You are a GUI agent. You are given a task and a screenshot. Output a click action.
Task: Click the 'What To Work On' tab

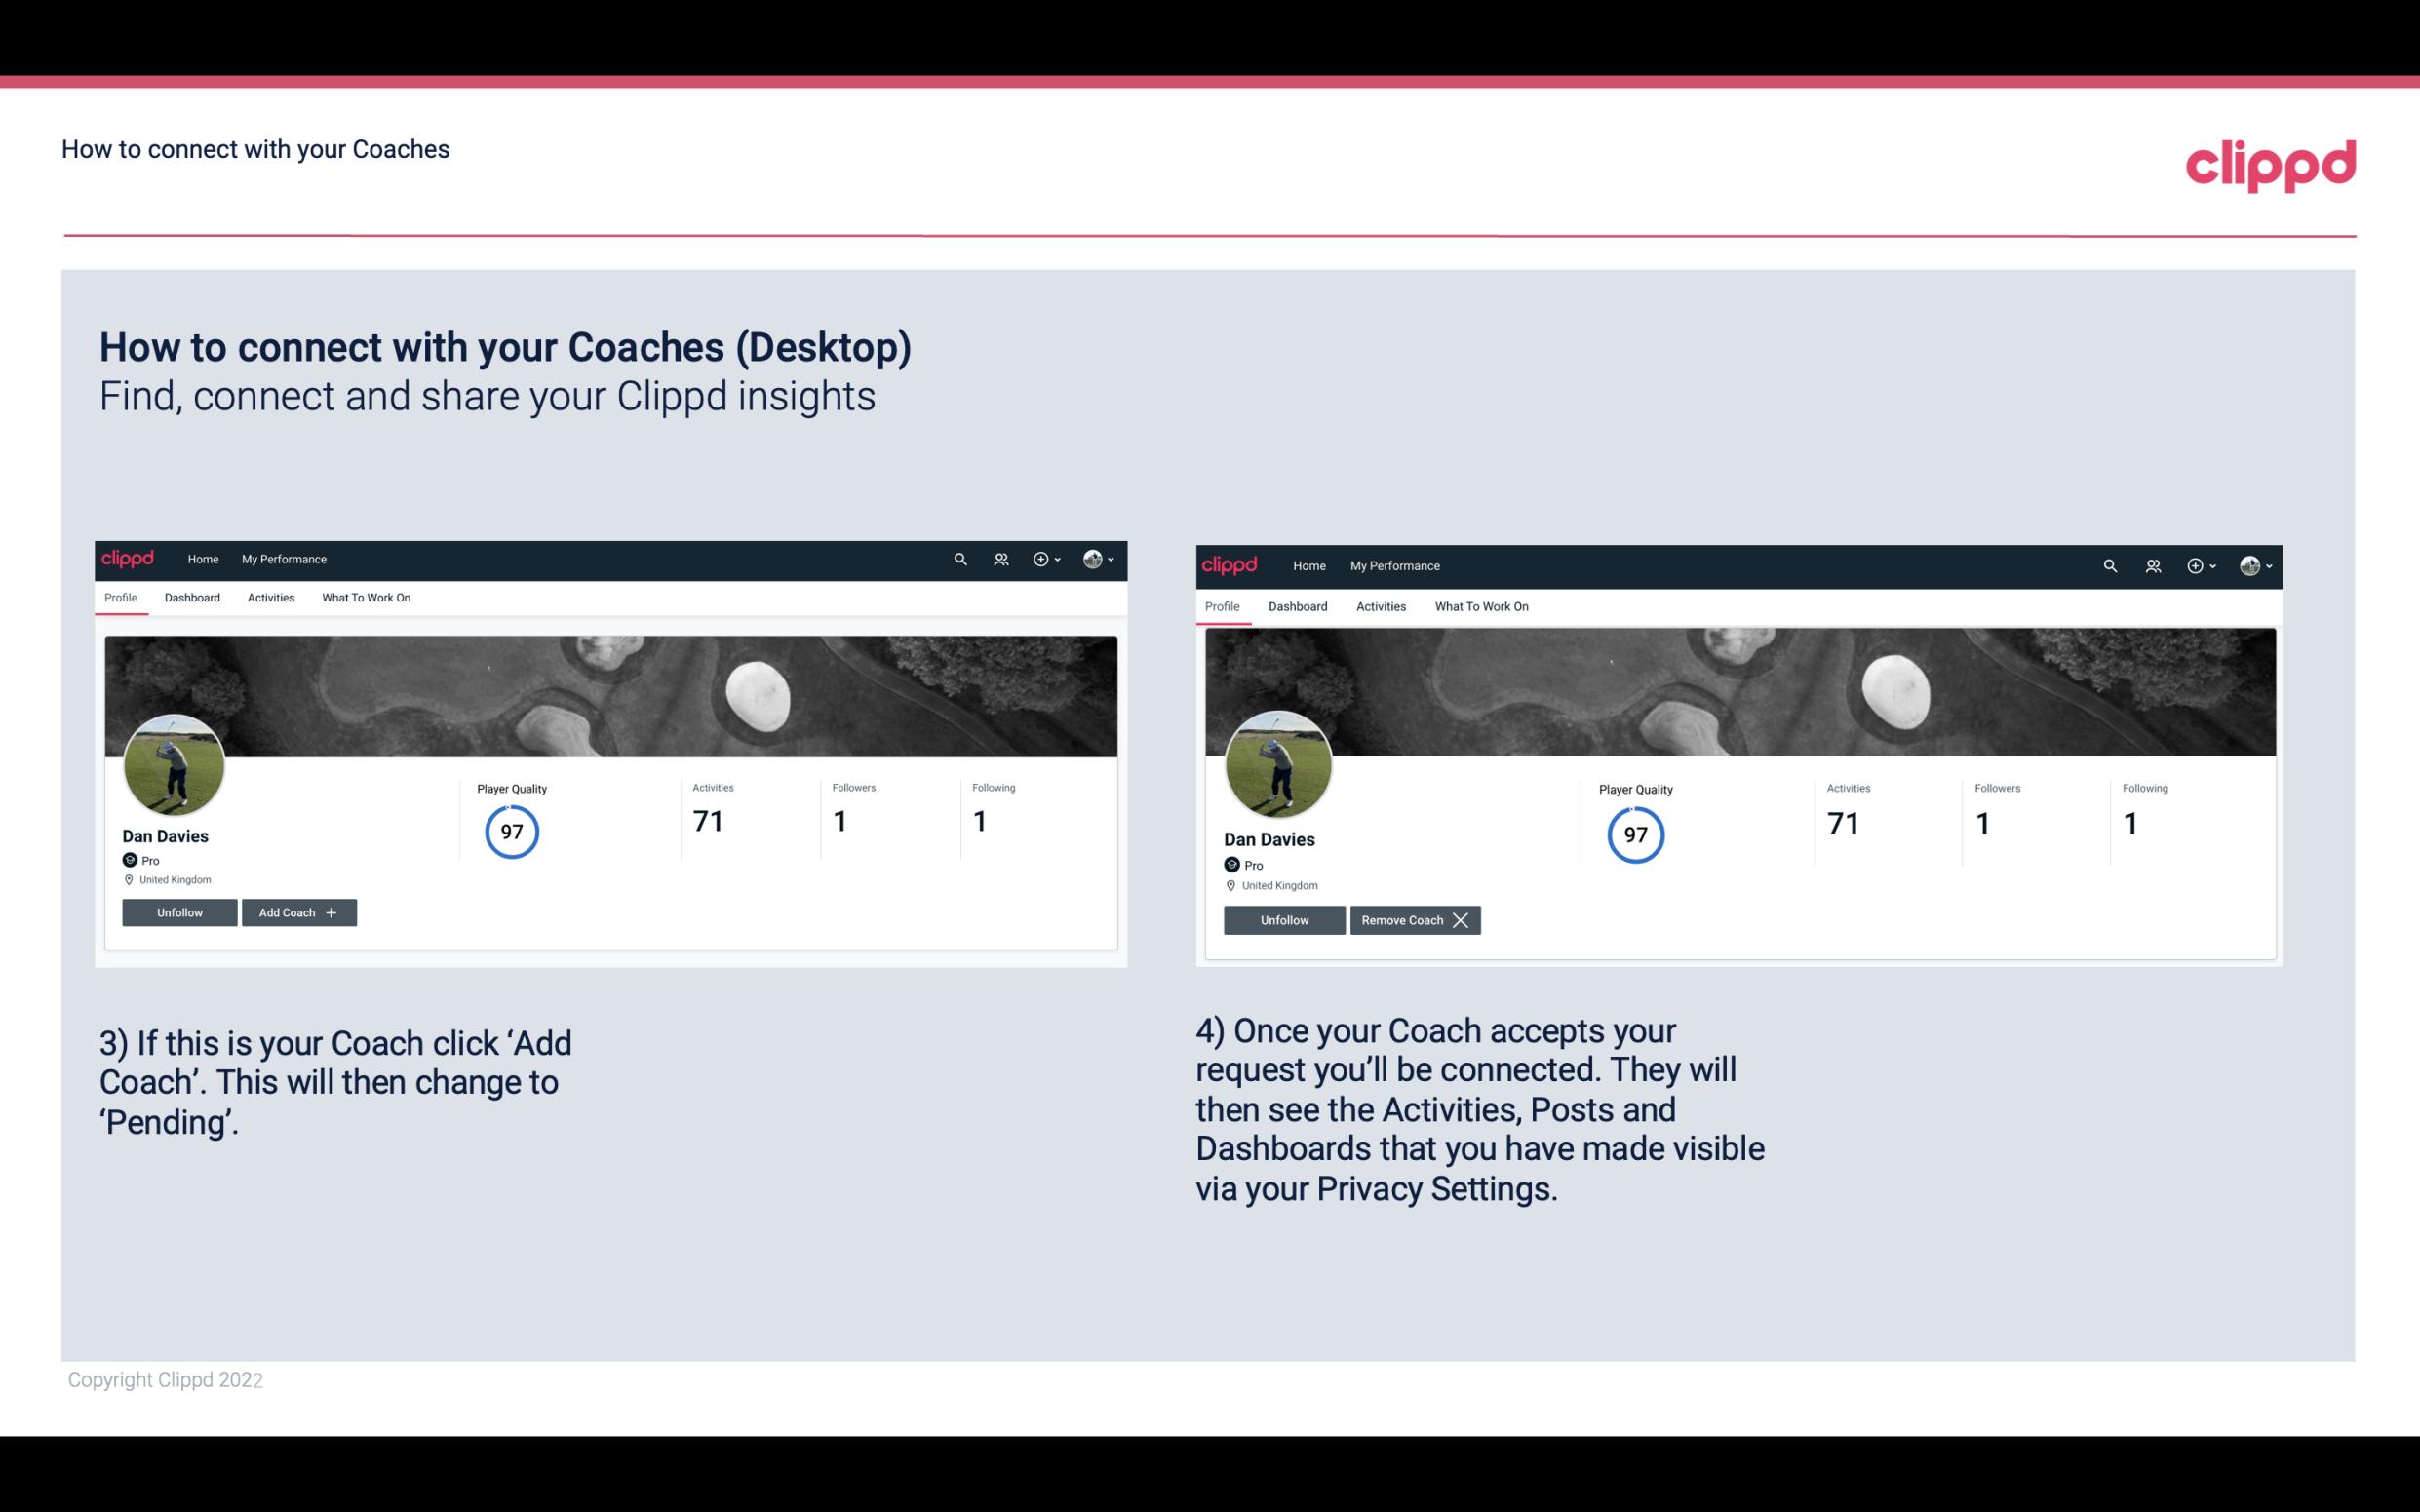(364, 598)
